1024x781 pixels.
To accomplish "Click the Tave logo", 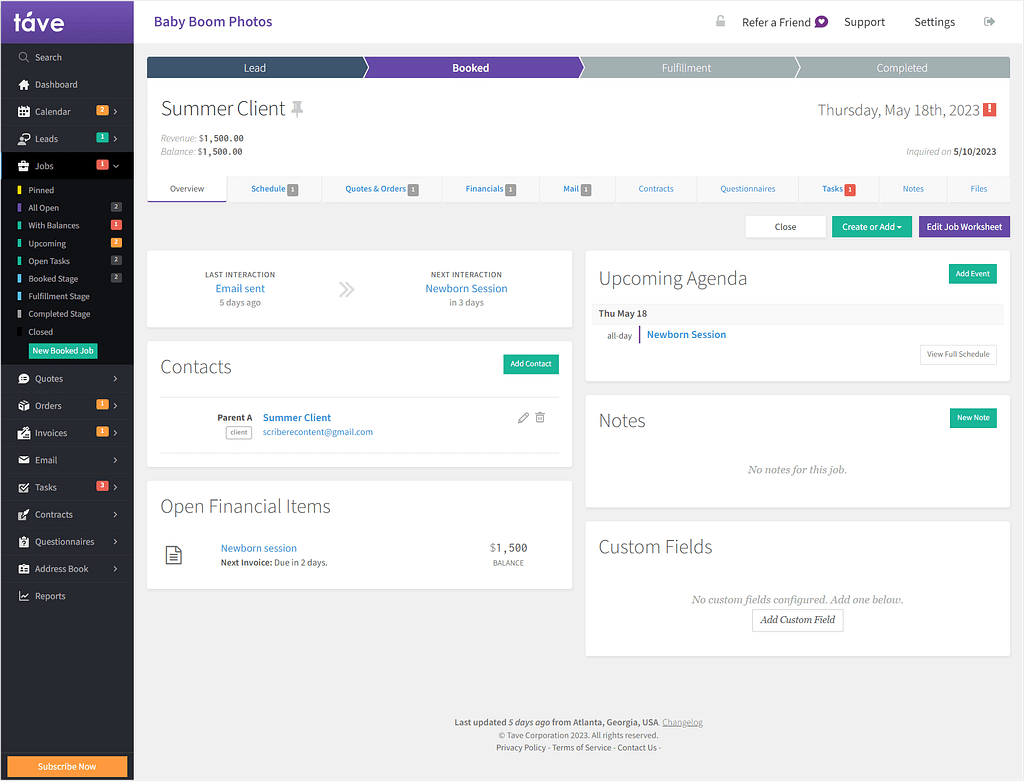I will coord(39,22).
